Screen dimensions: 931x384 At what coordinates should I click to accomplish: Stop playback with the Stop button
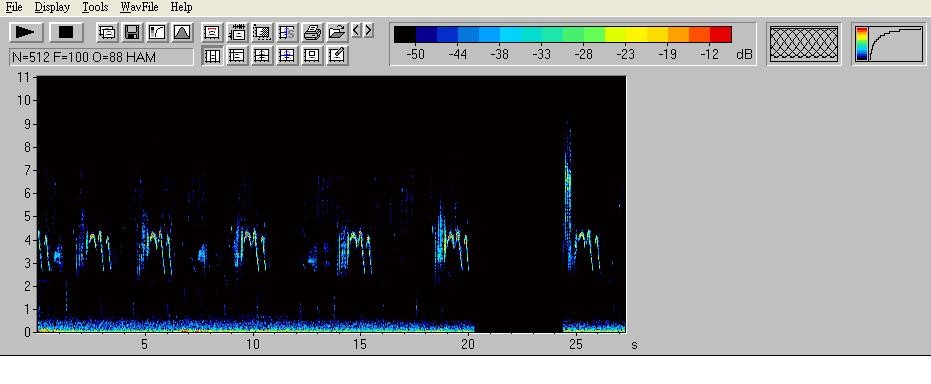click(x=66, y=32)
